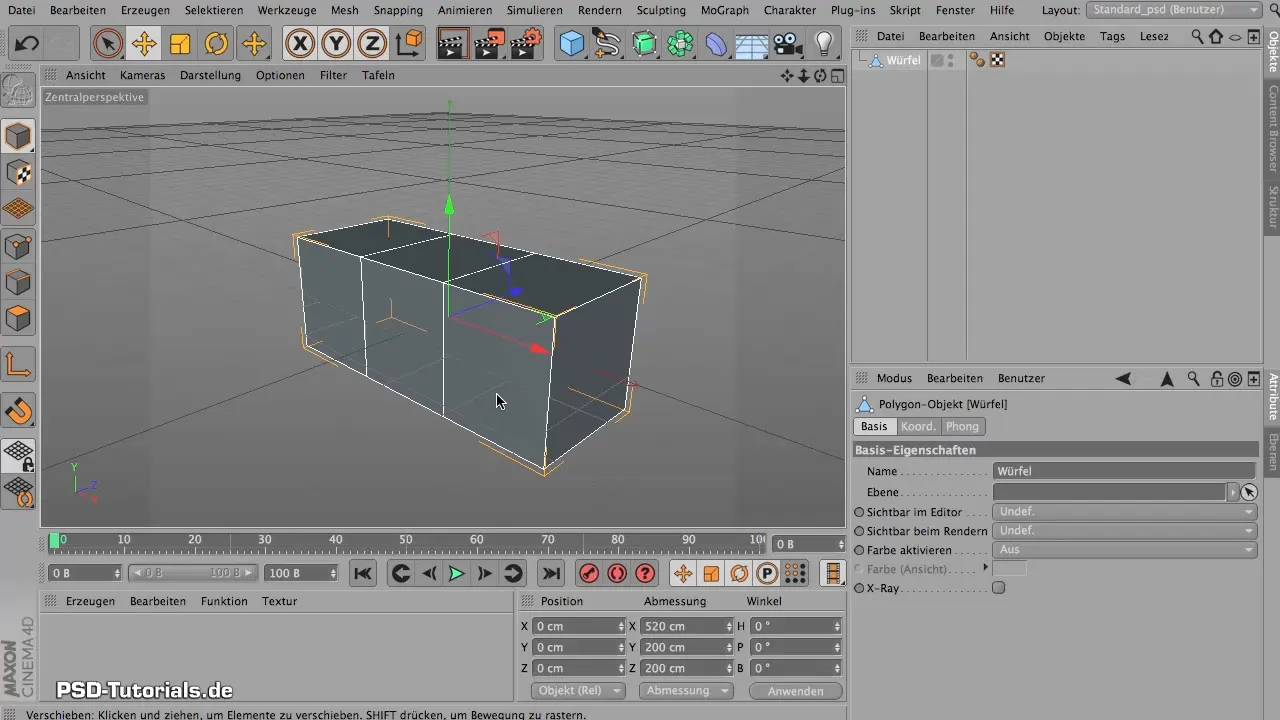Toggle Sichtbar im Editor animation dot
The width and height of the screenshot is (1280, 720).
pos(859,512)
